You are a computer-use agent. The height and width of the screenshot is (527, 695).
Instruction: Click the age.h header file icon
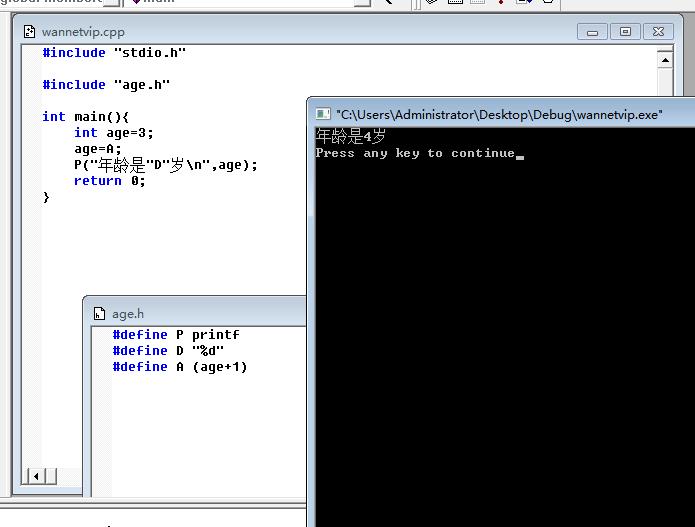(x=99, y=314)
